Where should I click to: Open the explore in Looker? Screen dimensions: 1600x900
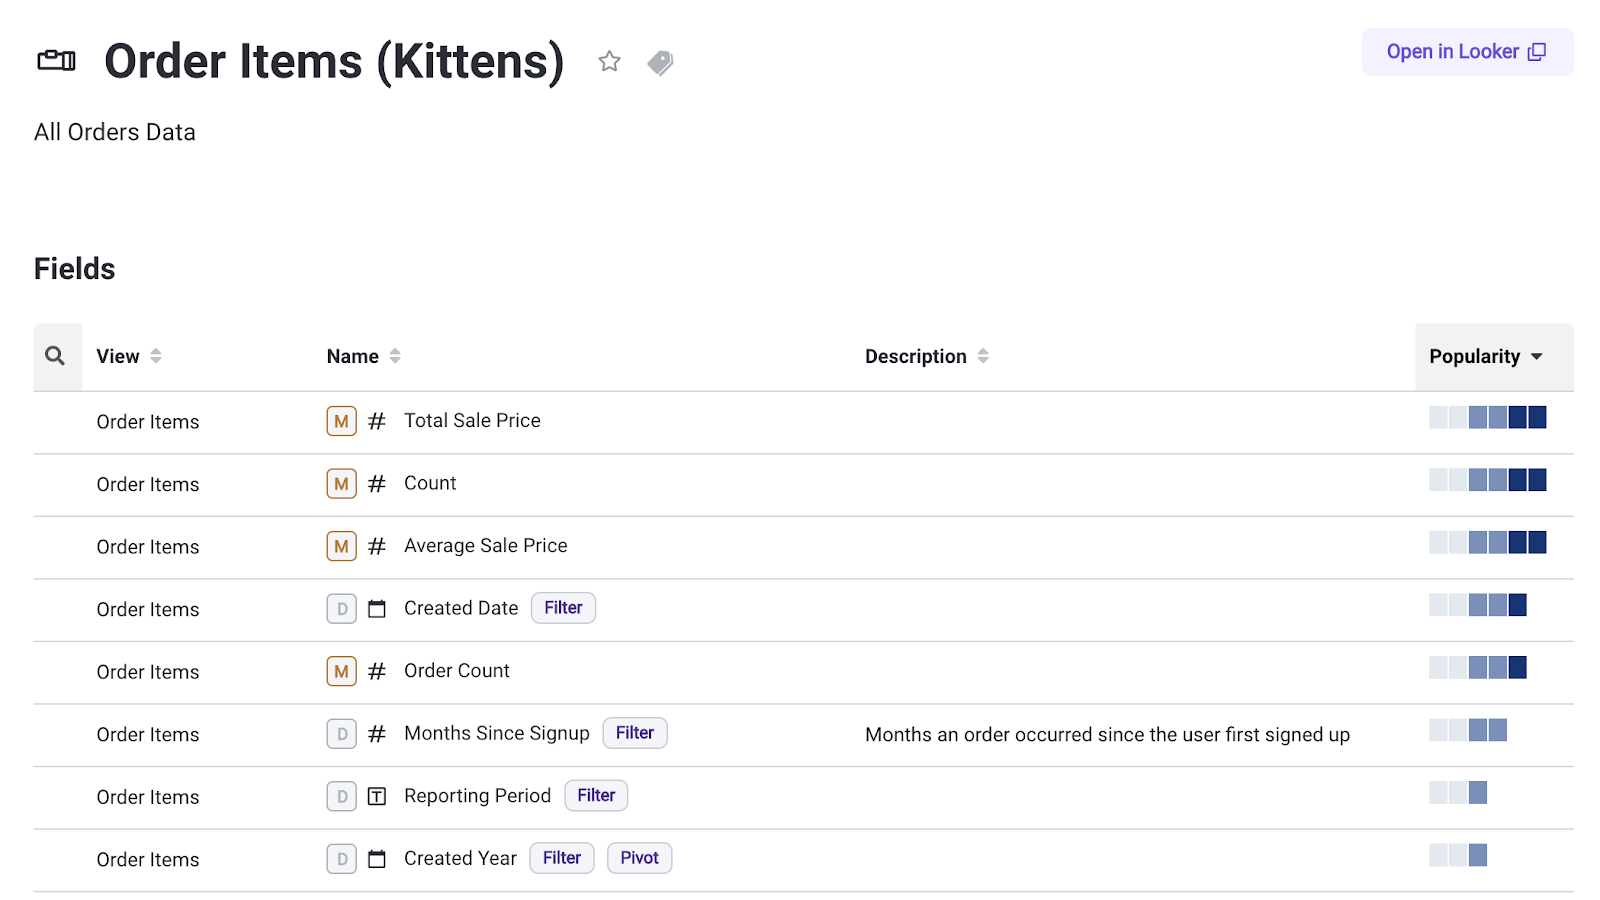pyautogui.click(x=1466, y=52)
